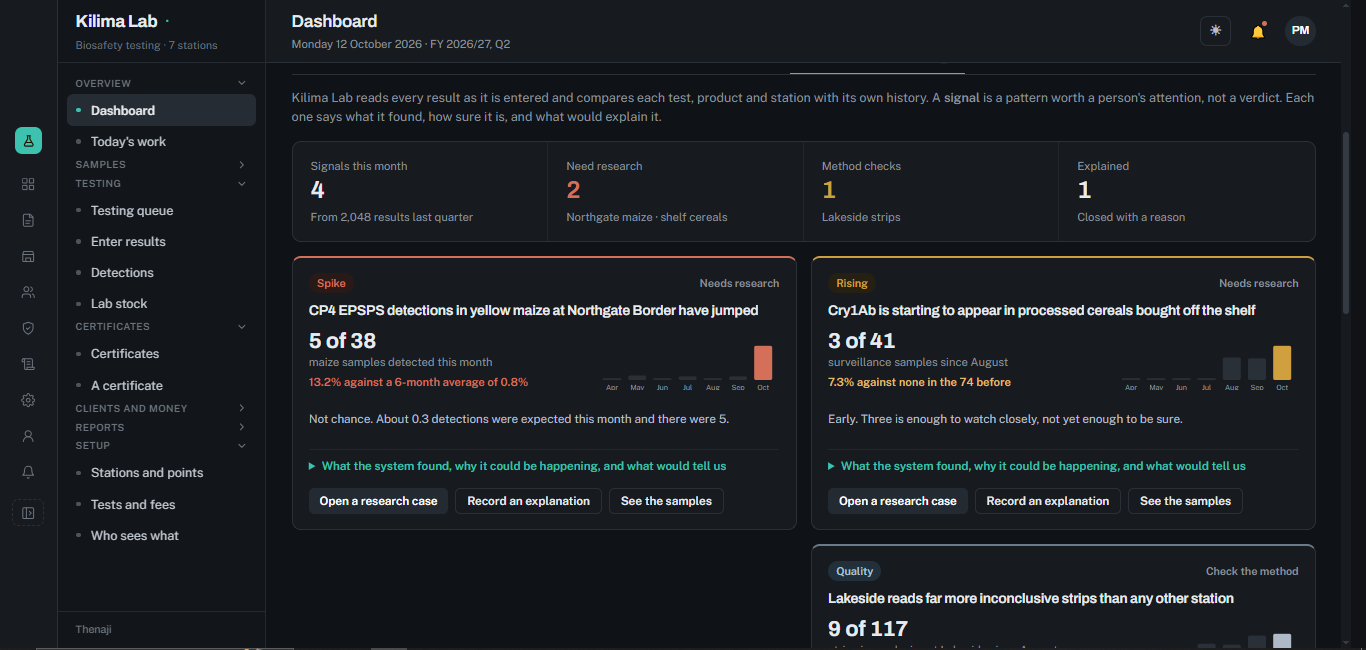Open the settings gear icon in rail
The width and height of the screenshot is (1366, 650).
[x=28, y=400]
